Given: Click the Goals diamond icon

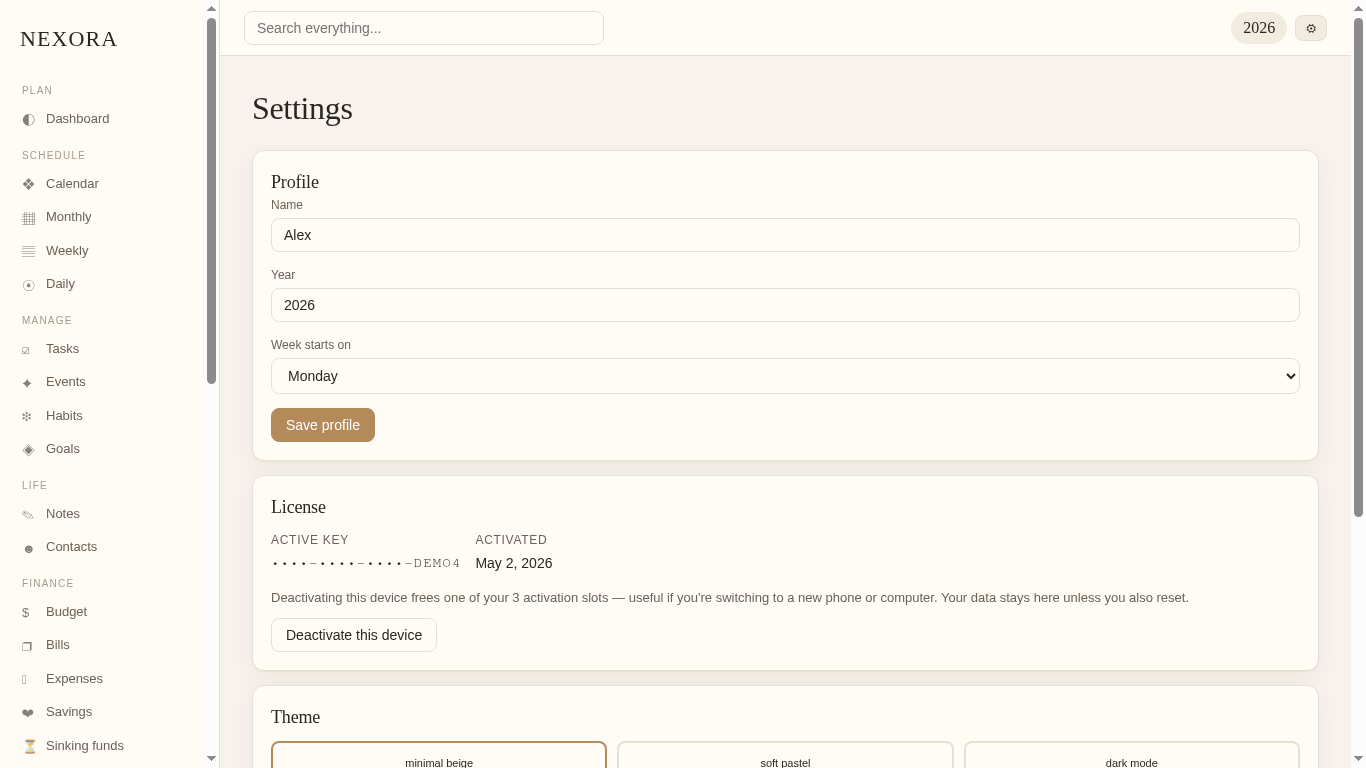Looking at the screenshot, I should (x=28, y=449).
